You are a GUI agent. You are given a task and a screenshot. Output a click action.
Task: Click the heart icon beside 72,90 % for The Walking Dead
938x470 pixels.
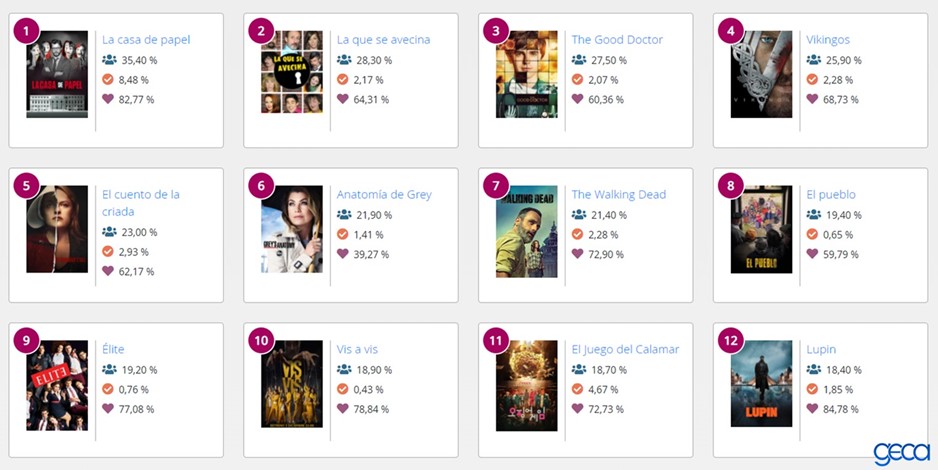tap(577, 254)
